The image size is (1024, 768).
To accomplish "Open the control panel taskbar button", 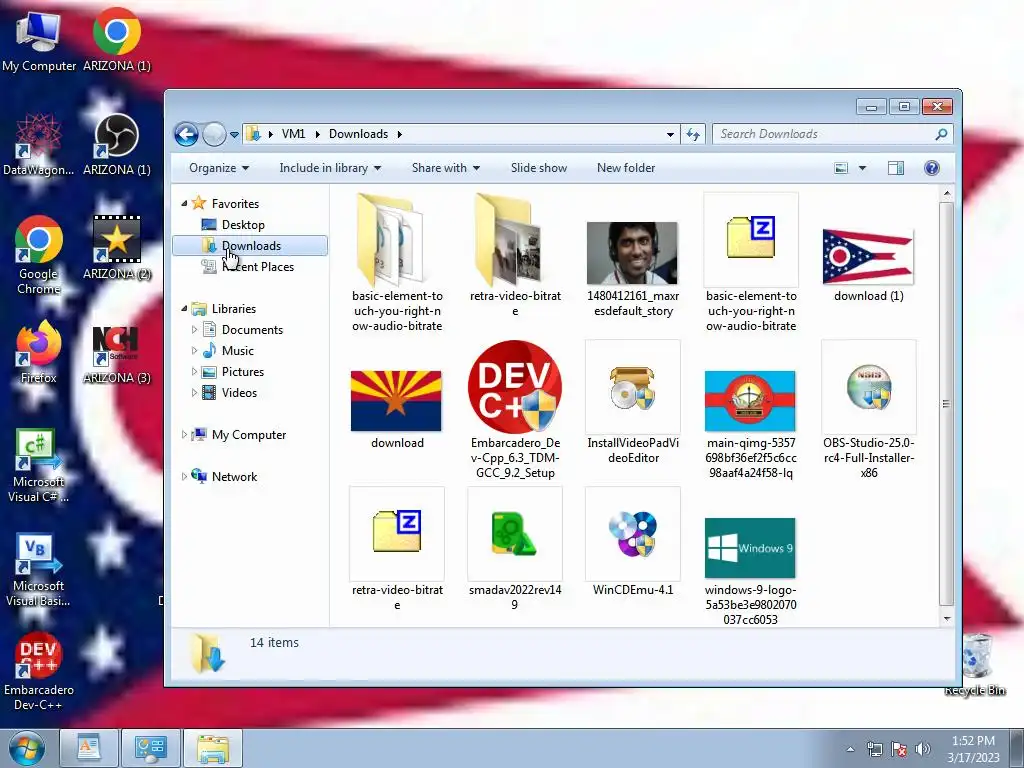I will pos(151,748).
